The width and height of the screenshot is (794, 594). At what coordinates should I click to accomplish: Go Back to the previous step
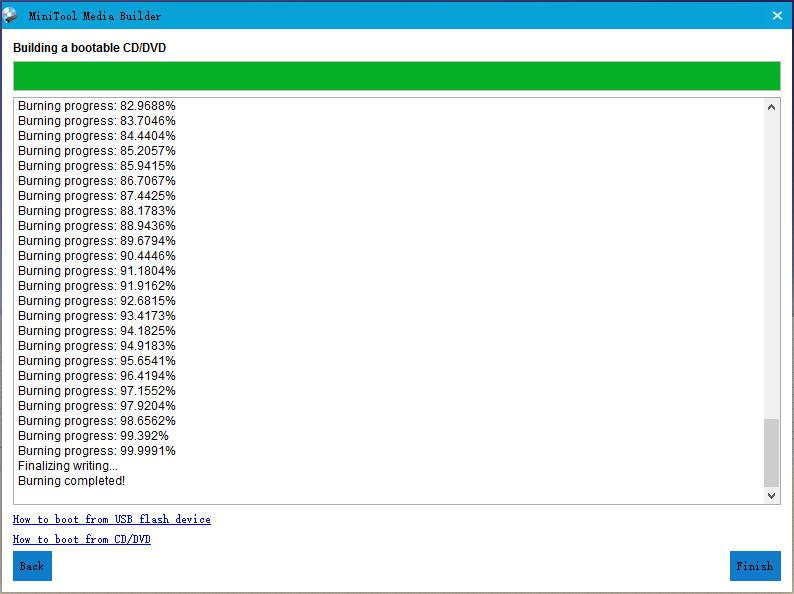pyautogui.click(x=32, y=566)
